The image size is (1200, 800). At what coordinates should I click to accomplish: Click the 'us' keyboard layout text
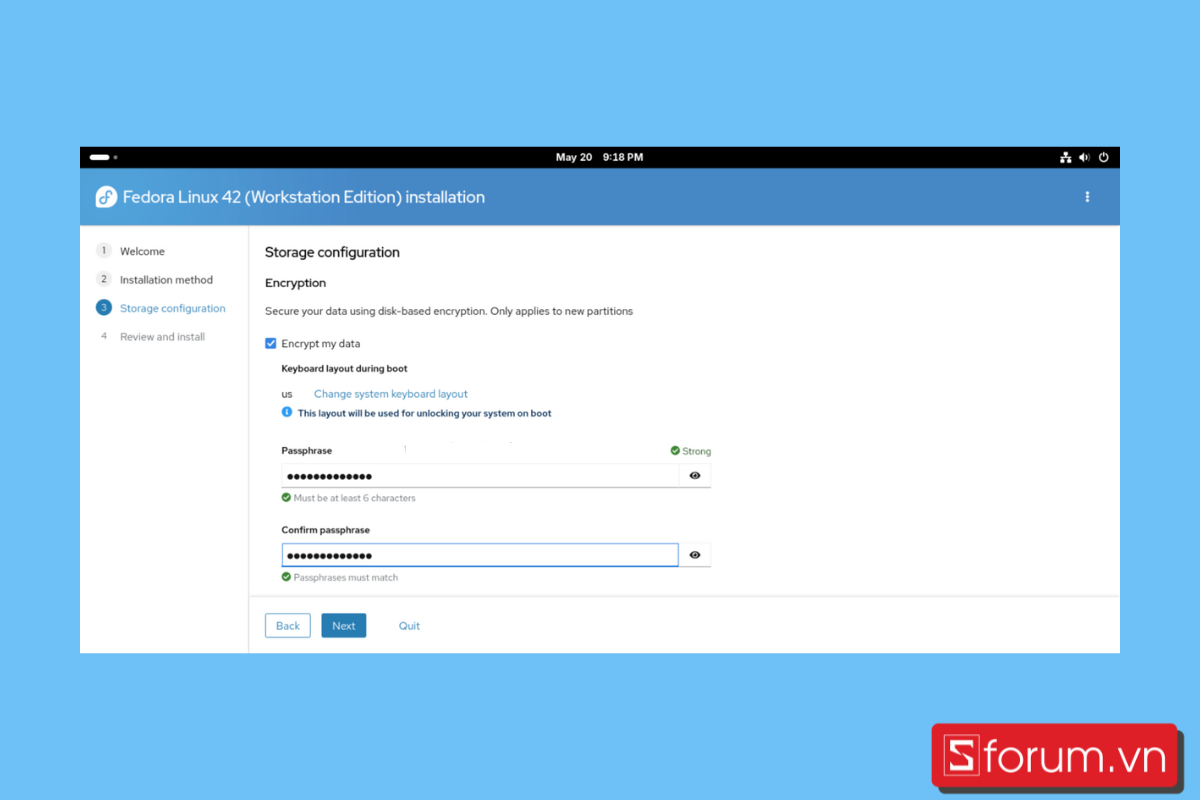point(287,394)
